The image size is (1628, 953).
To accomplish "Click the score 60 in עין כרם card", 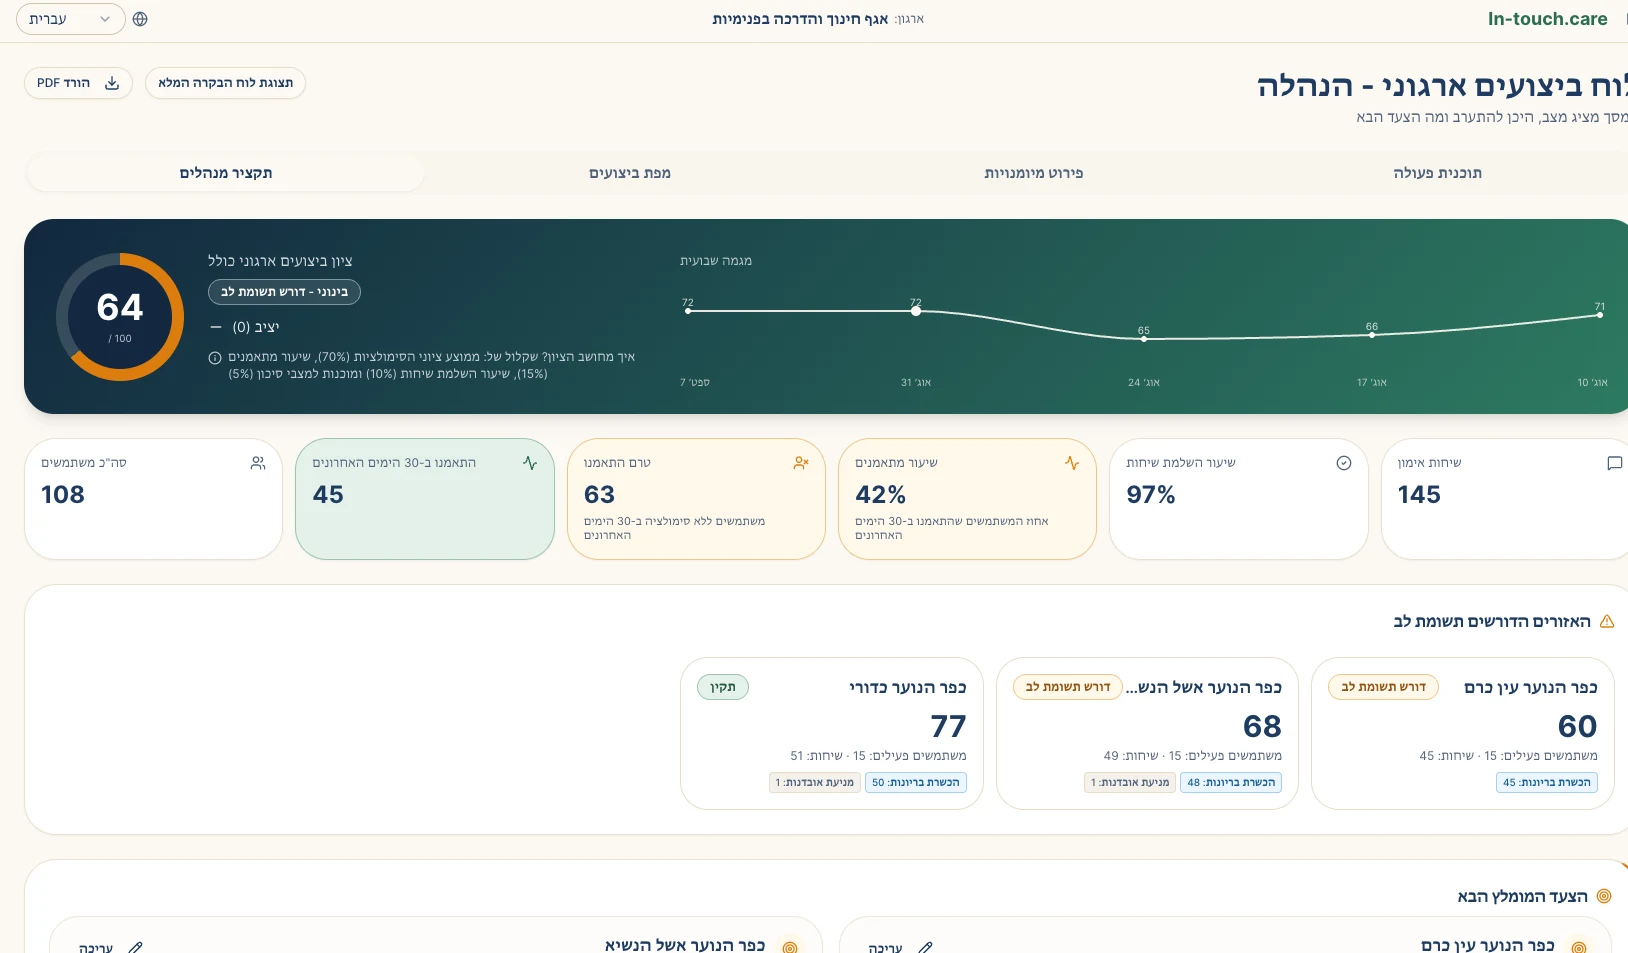I will (1577, 726).
